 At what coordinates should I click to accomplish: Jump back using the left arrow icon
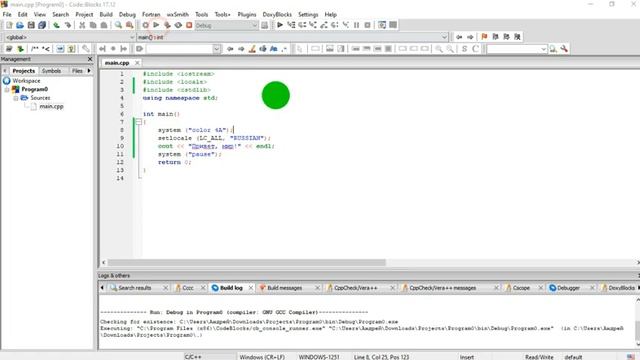coord(459,37)
